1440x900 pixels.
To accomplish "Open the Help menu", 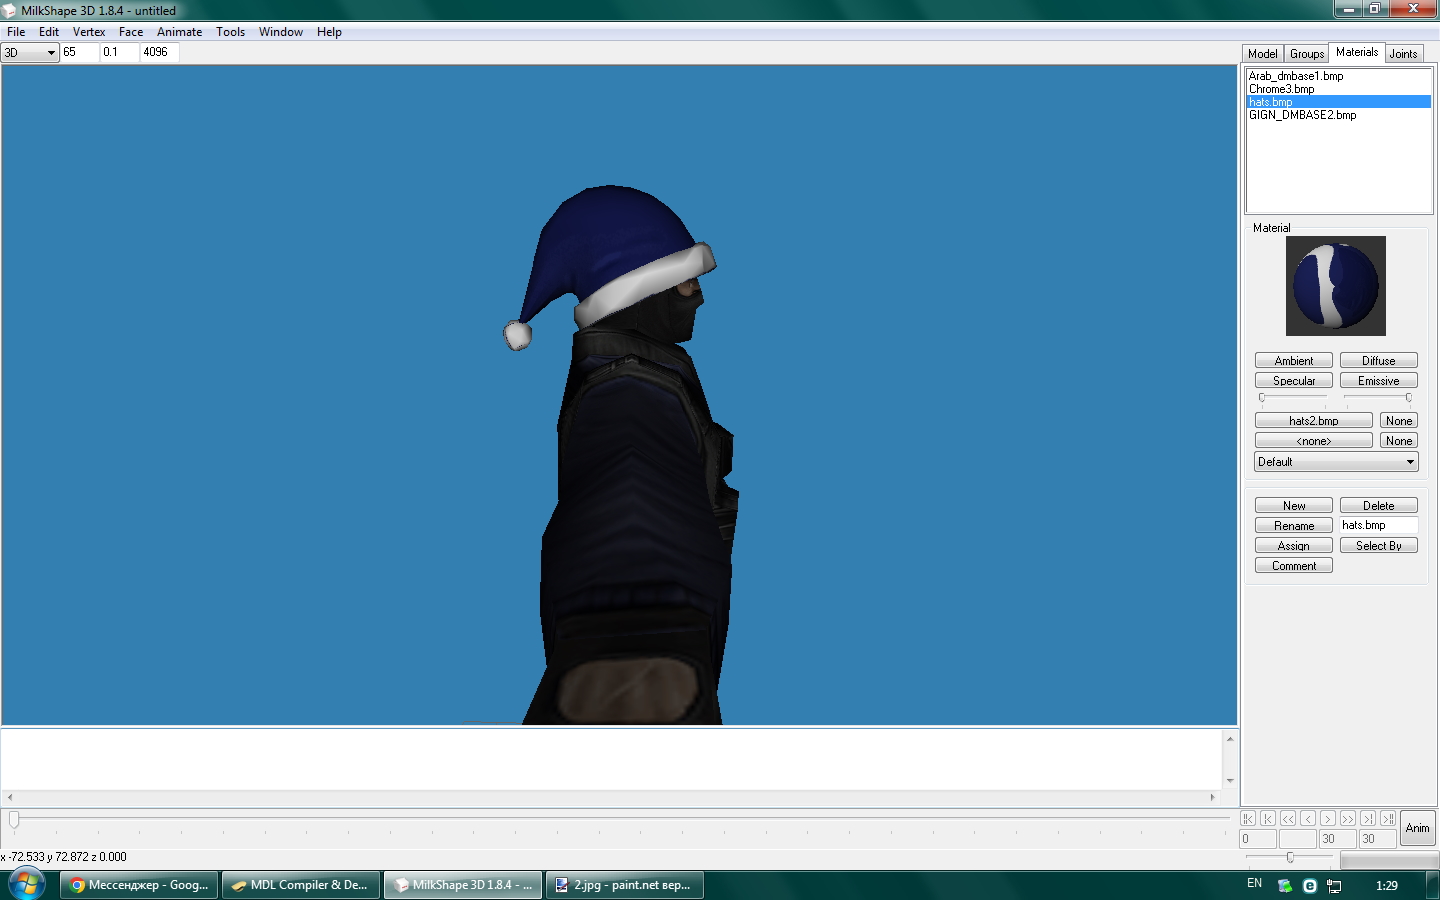I will (329, 32).
